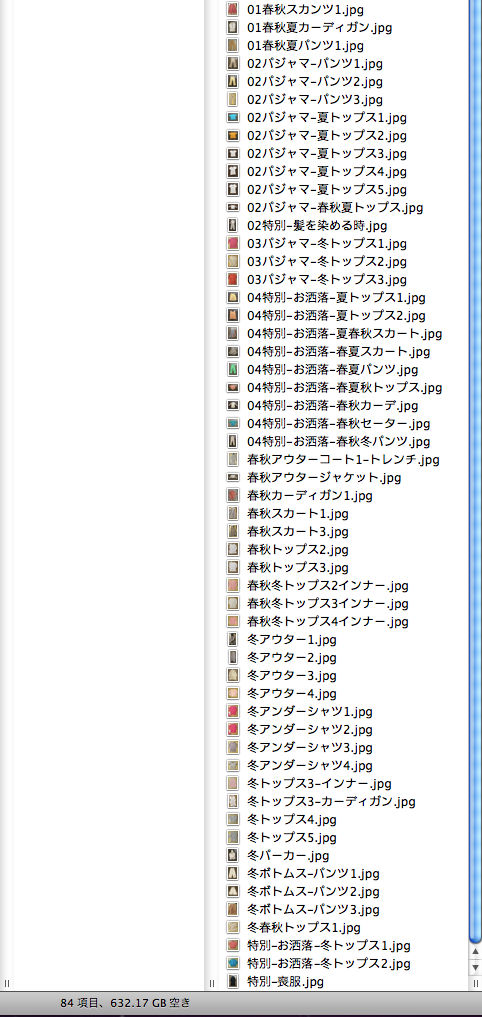Select file name 01春秋夏カーディガン.jpg

319,28
